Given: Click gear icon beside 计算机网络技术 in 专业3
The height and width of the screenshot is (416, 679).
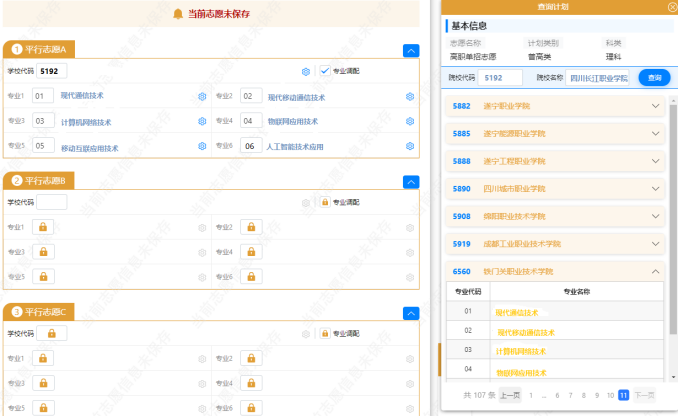Looking at the screenshot, I should pyautogui.click(x=202, y=121).
